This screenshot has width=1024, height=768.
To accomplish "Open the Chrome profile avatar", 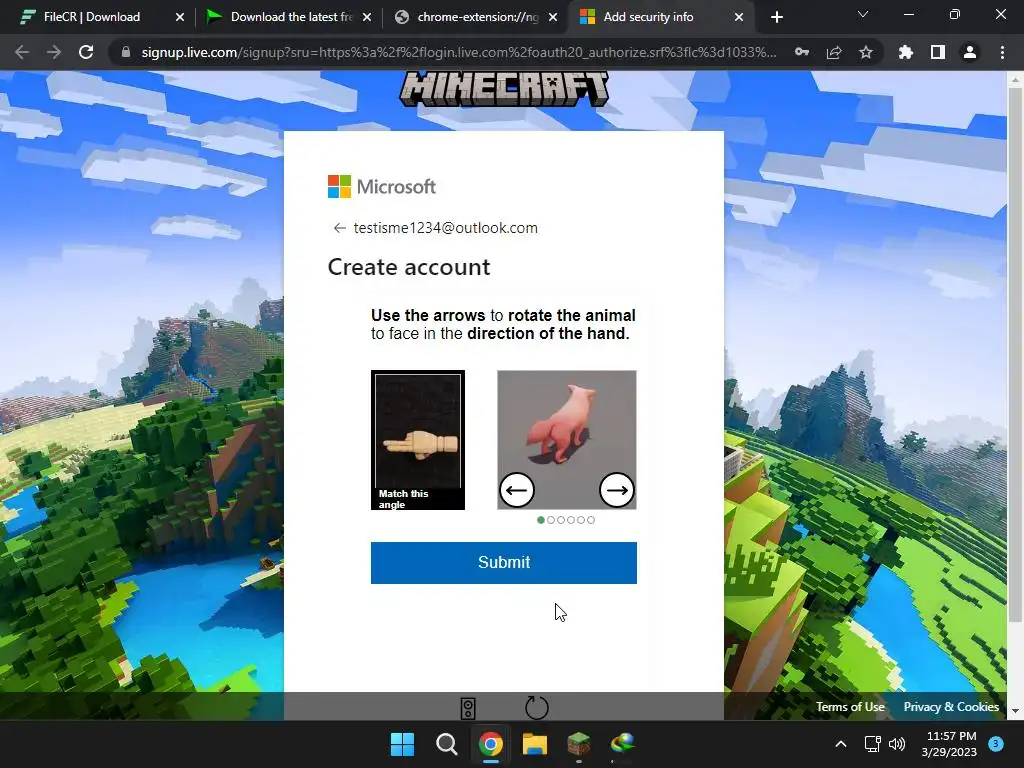I will [x=970, y=52].
